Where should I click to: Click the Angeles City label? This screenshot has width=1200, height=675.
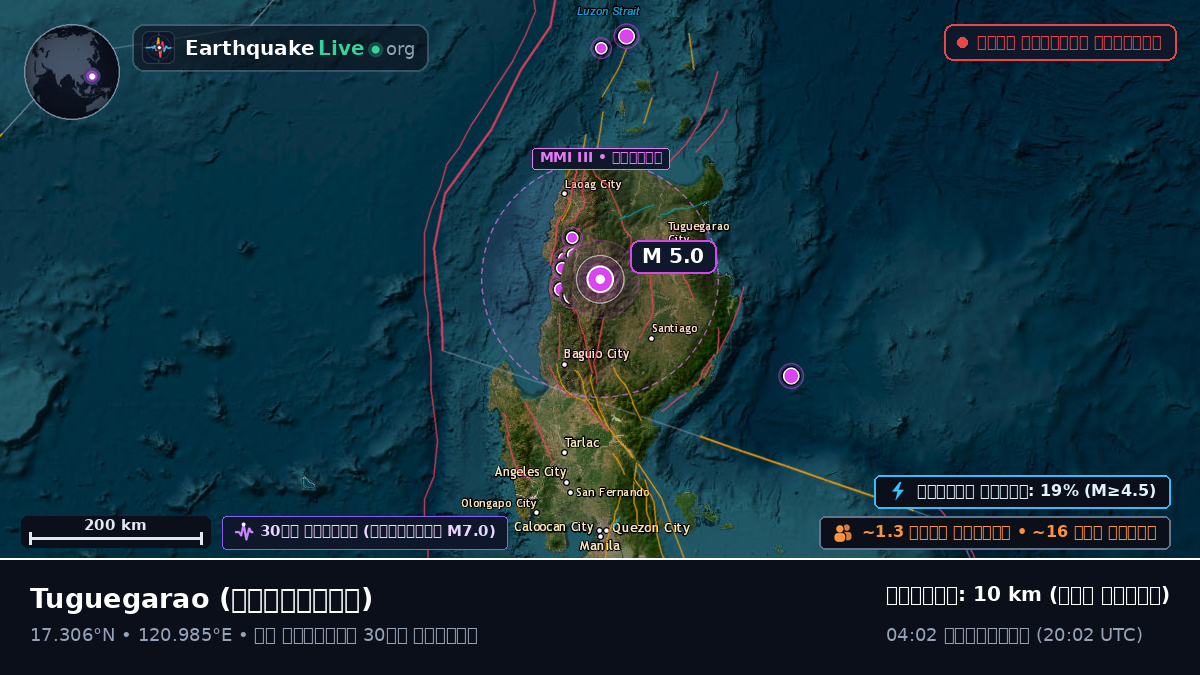[x=531, y=472]
